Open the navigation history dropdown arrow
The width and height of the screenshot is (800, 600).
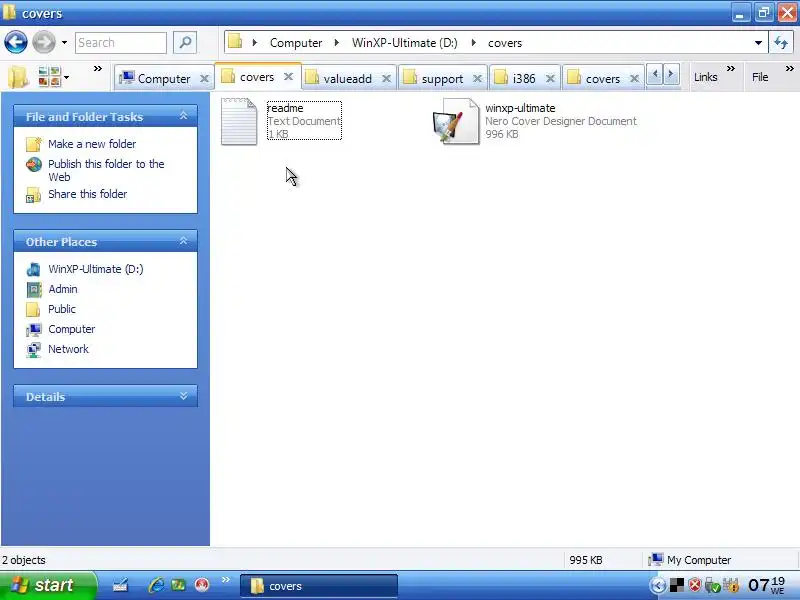[x=64, y=43]
